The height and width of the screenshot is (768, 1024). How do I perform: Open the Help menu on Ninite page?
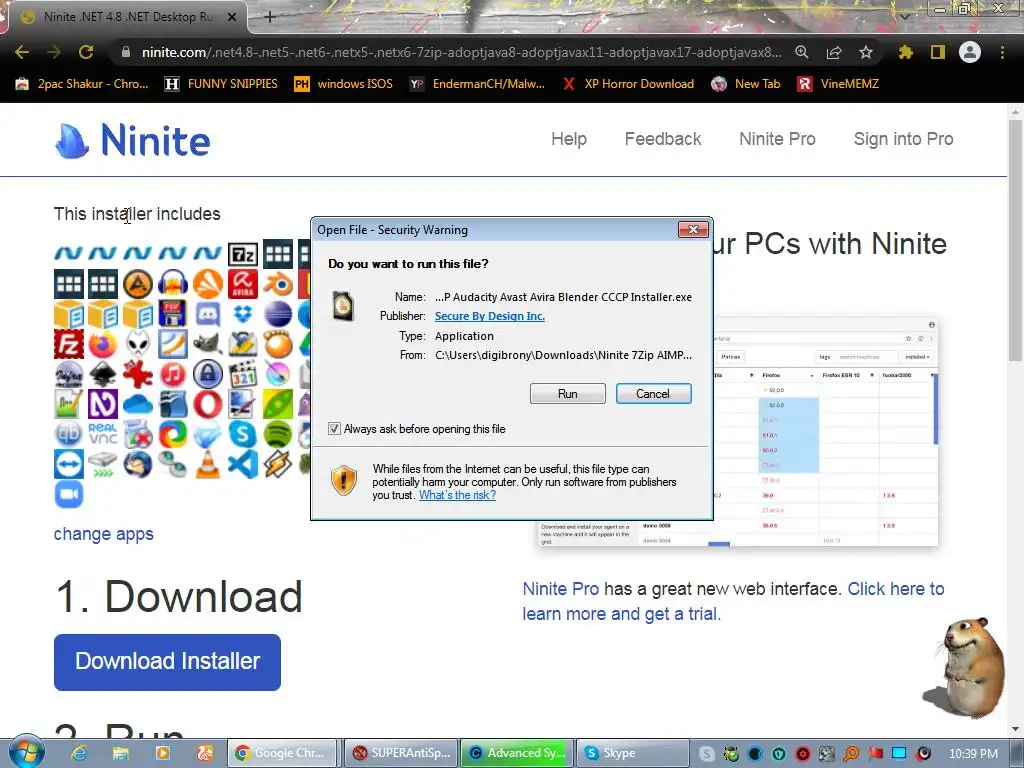tap(569, 139)
